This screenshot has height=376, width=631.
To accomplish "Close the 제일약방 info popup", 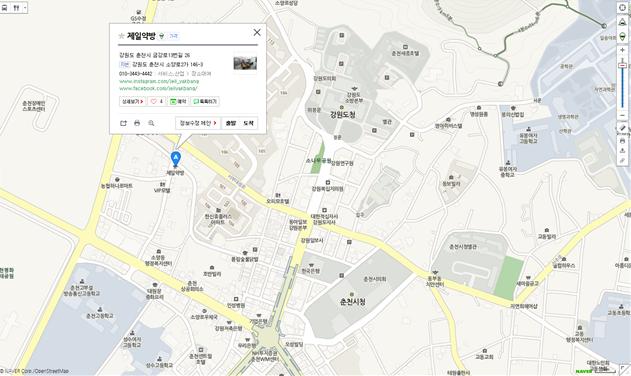I will [257, 33].
